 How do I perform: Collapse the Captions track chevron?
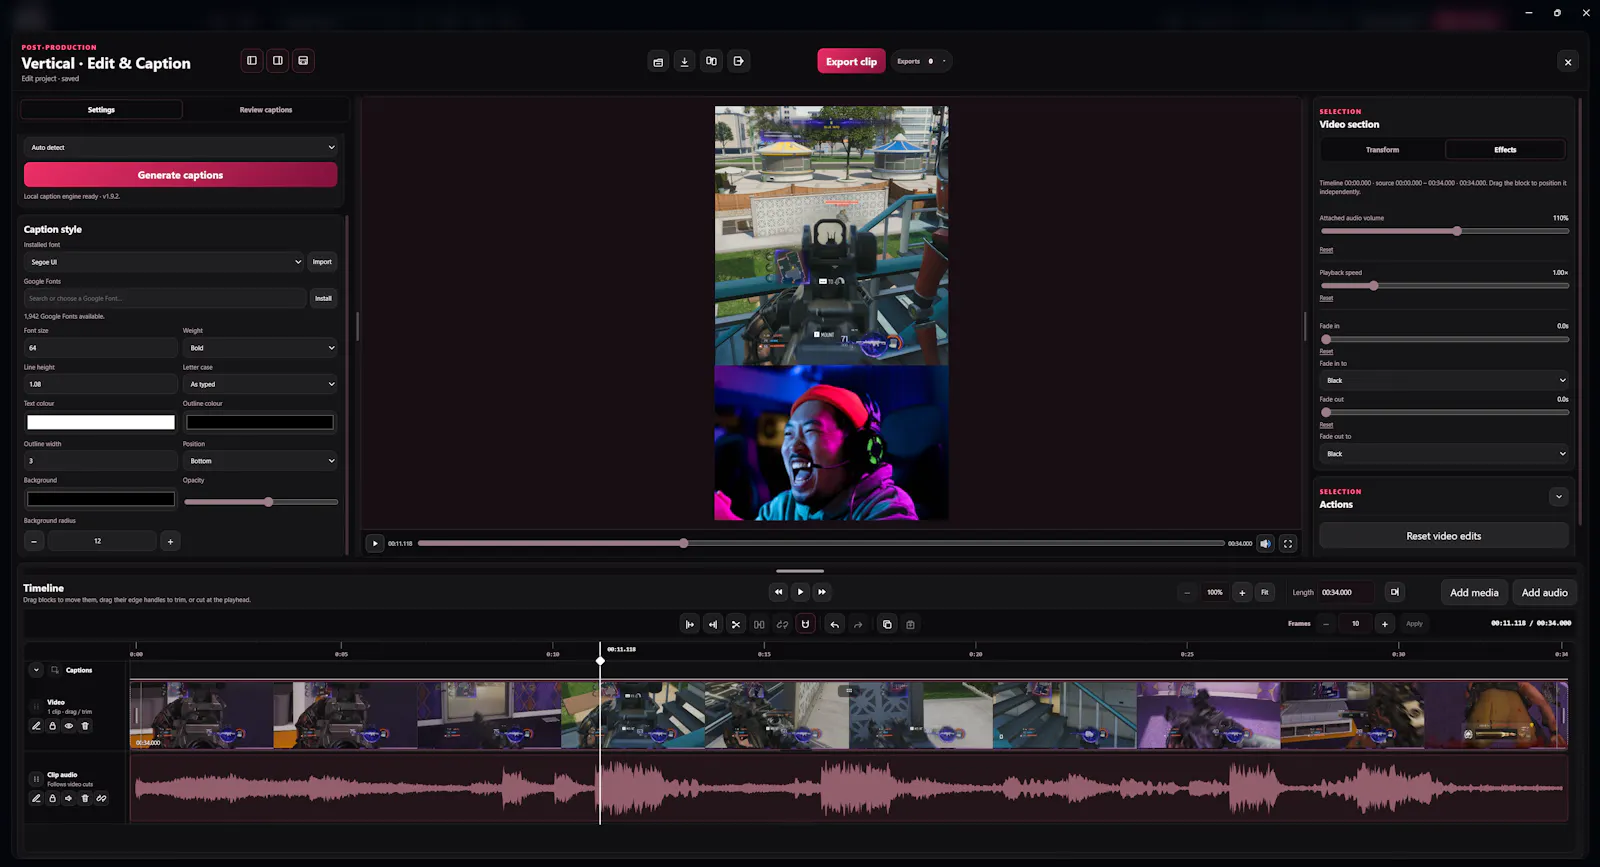[36, 670]
